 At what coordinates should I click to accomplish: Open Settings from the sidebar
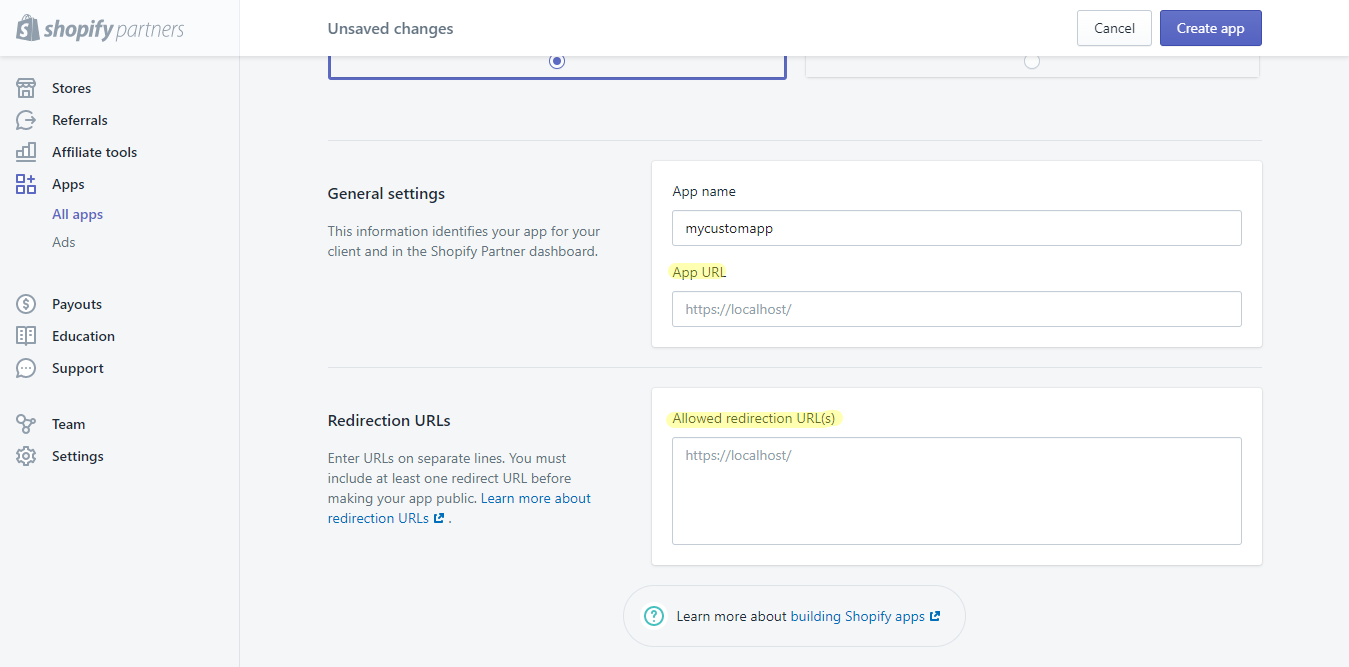click(78, 456)
